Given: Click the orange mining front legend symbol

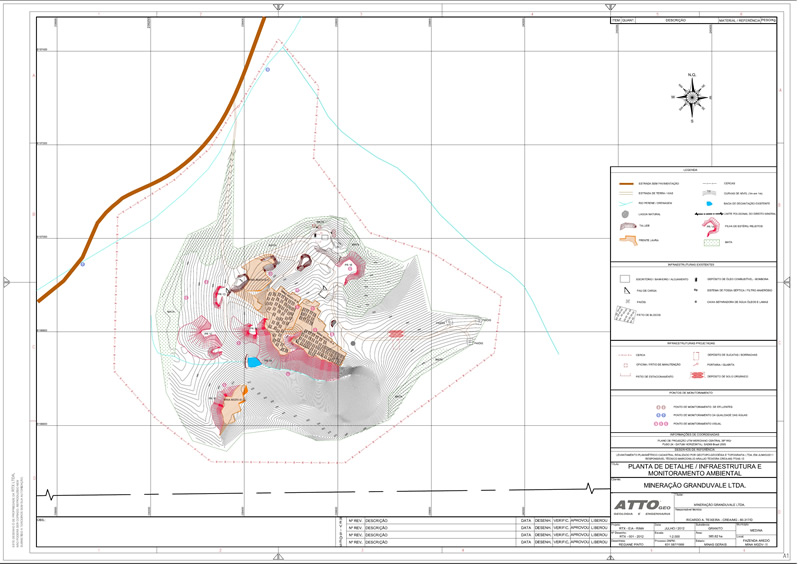Looking at the screenshot, I should point(628,241).
